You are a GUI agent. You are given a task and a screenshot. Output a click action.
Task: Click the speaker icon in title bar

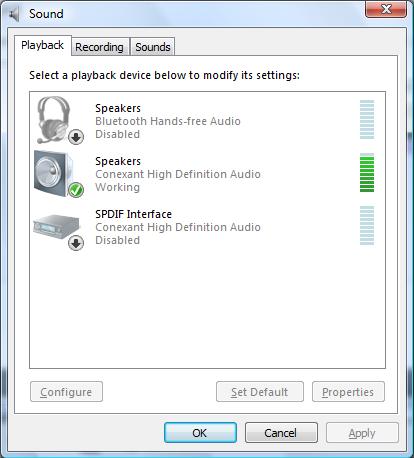[x=14, y=14]
